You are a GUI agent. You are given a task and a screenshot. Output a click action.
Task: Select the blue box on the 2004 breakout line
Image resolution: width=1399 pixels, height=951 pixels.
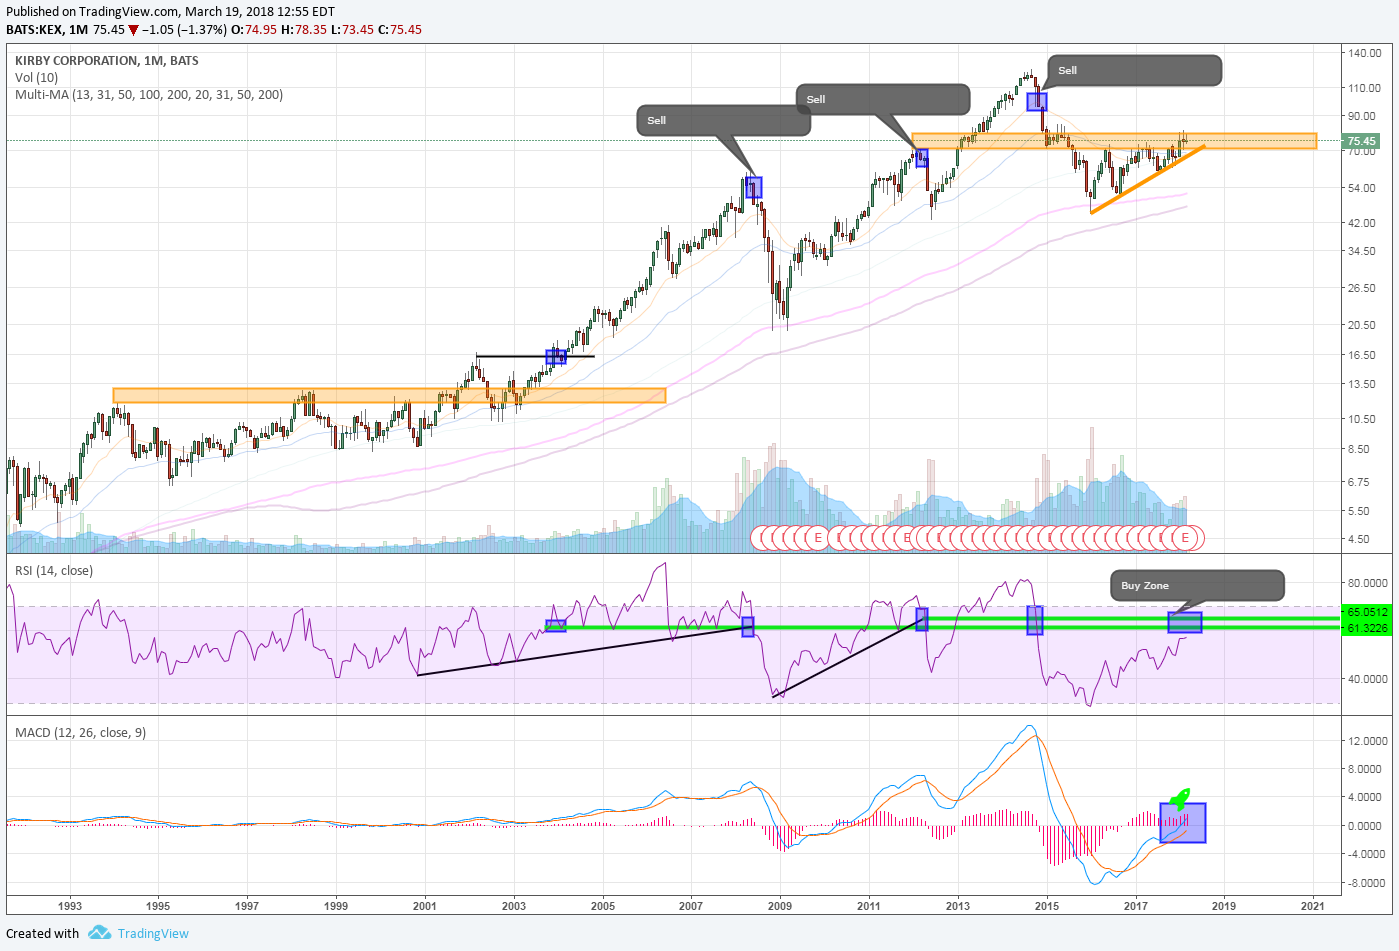click(556, 357)
